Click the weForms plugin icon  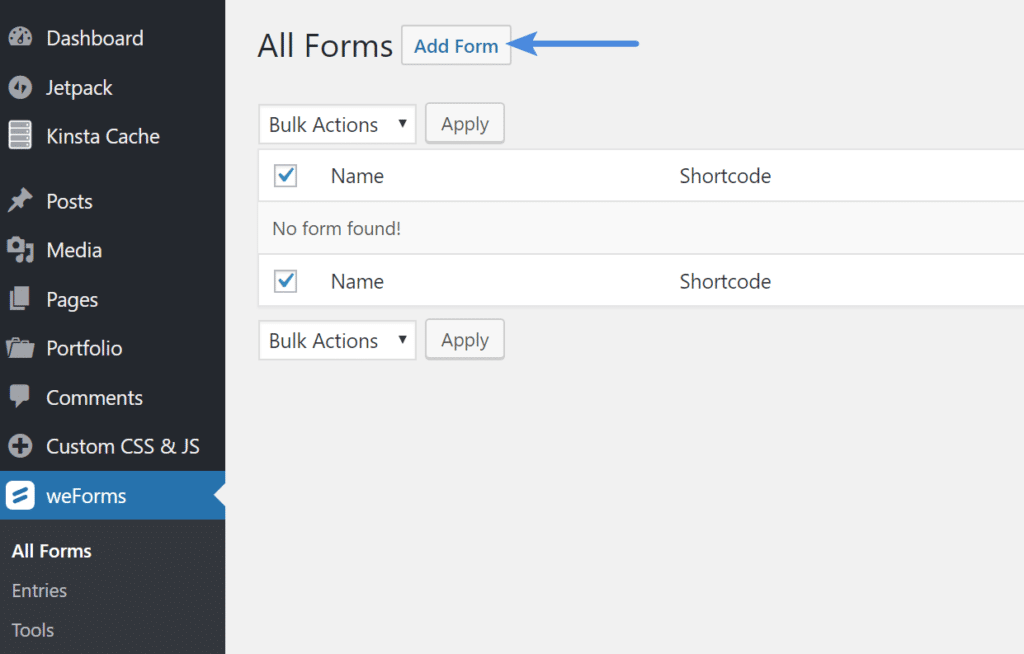(x=22, y=495)
